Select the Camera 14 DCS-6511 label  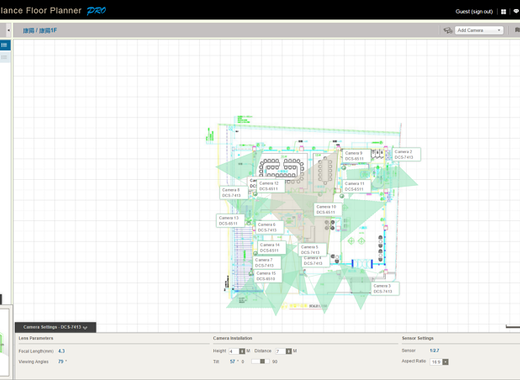point(272,248)
